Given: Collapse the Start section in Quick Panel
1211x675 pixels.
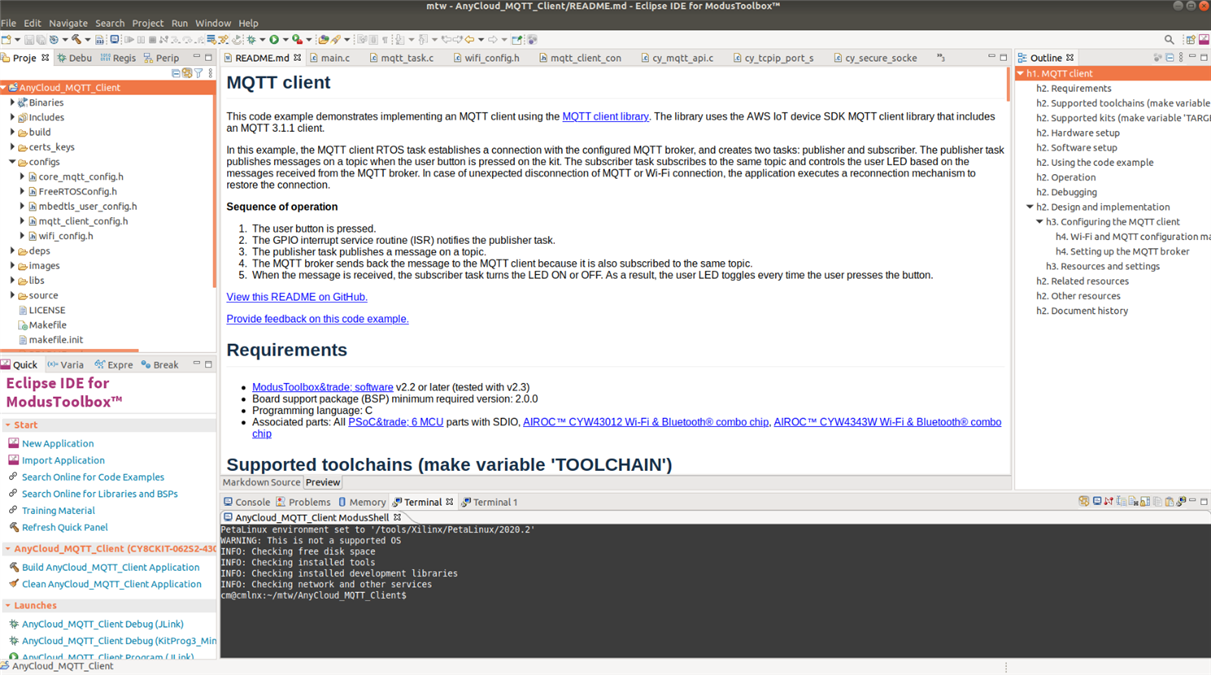Looking at the screenshot, I should (x=8, y=425).
